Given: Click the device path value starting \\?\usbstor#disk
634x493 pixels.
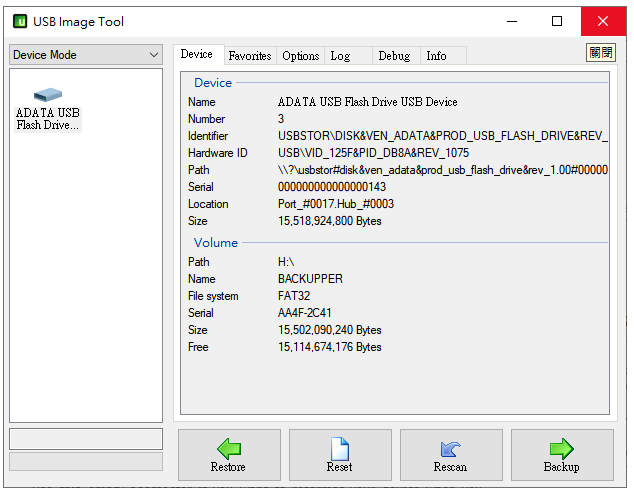Looking at the screenshot, I should tap(443, 170).
